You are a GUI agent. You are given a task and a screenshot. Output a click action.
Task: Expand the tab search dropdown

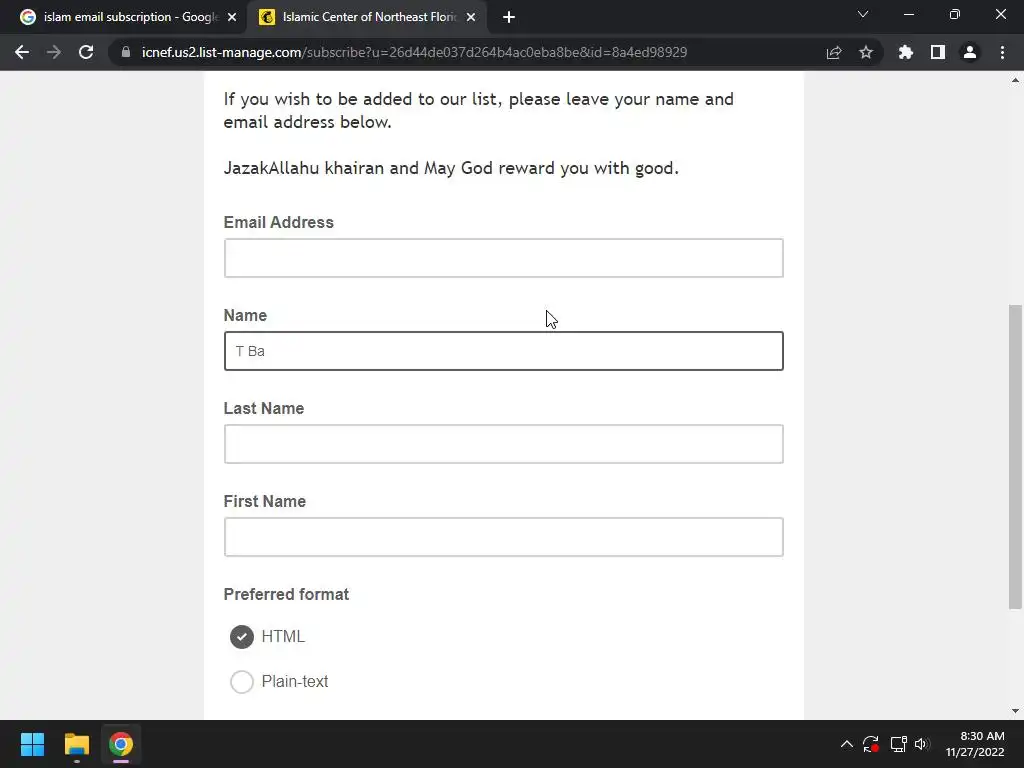[x=863, y=15]
